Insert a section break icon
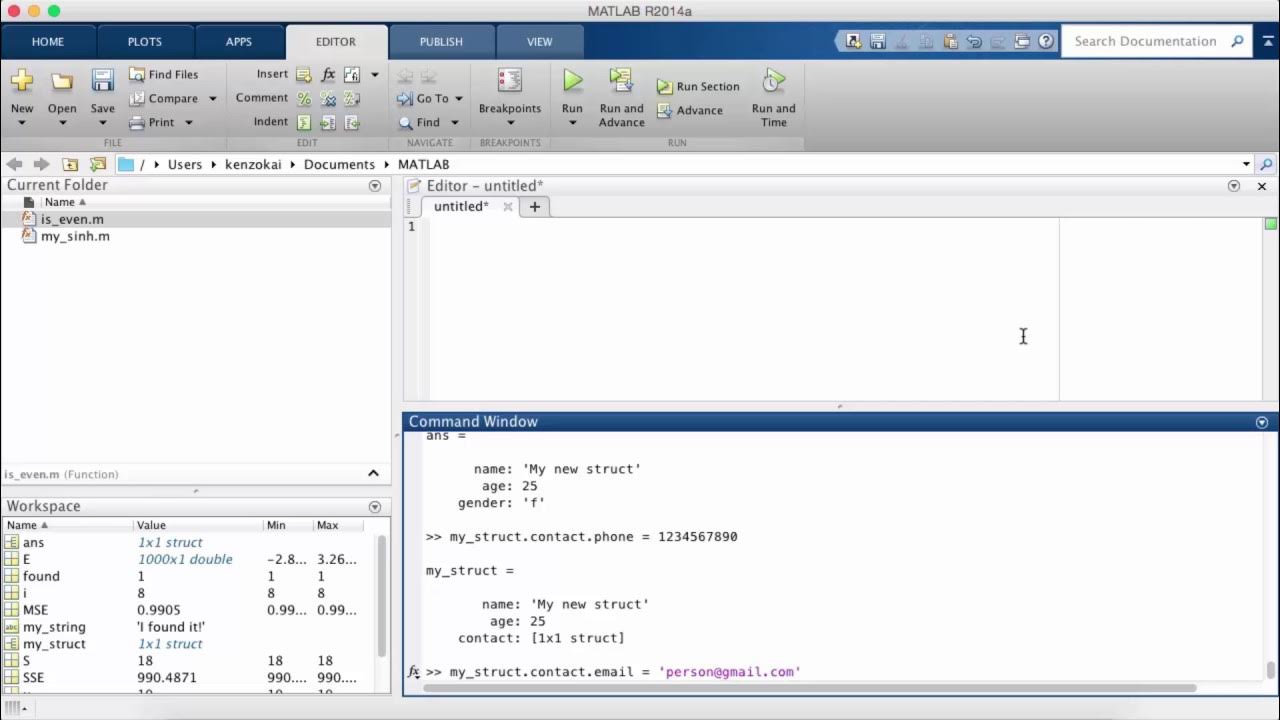Screen dimensions: 1280x720 pyautogui.click(x=304, y=74)
